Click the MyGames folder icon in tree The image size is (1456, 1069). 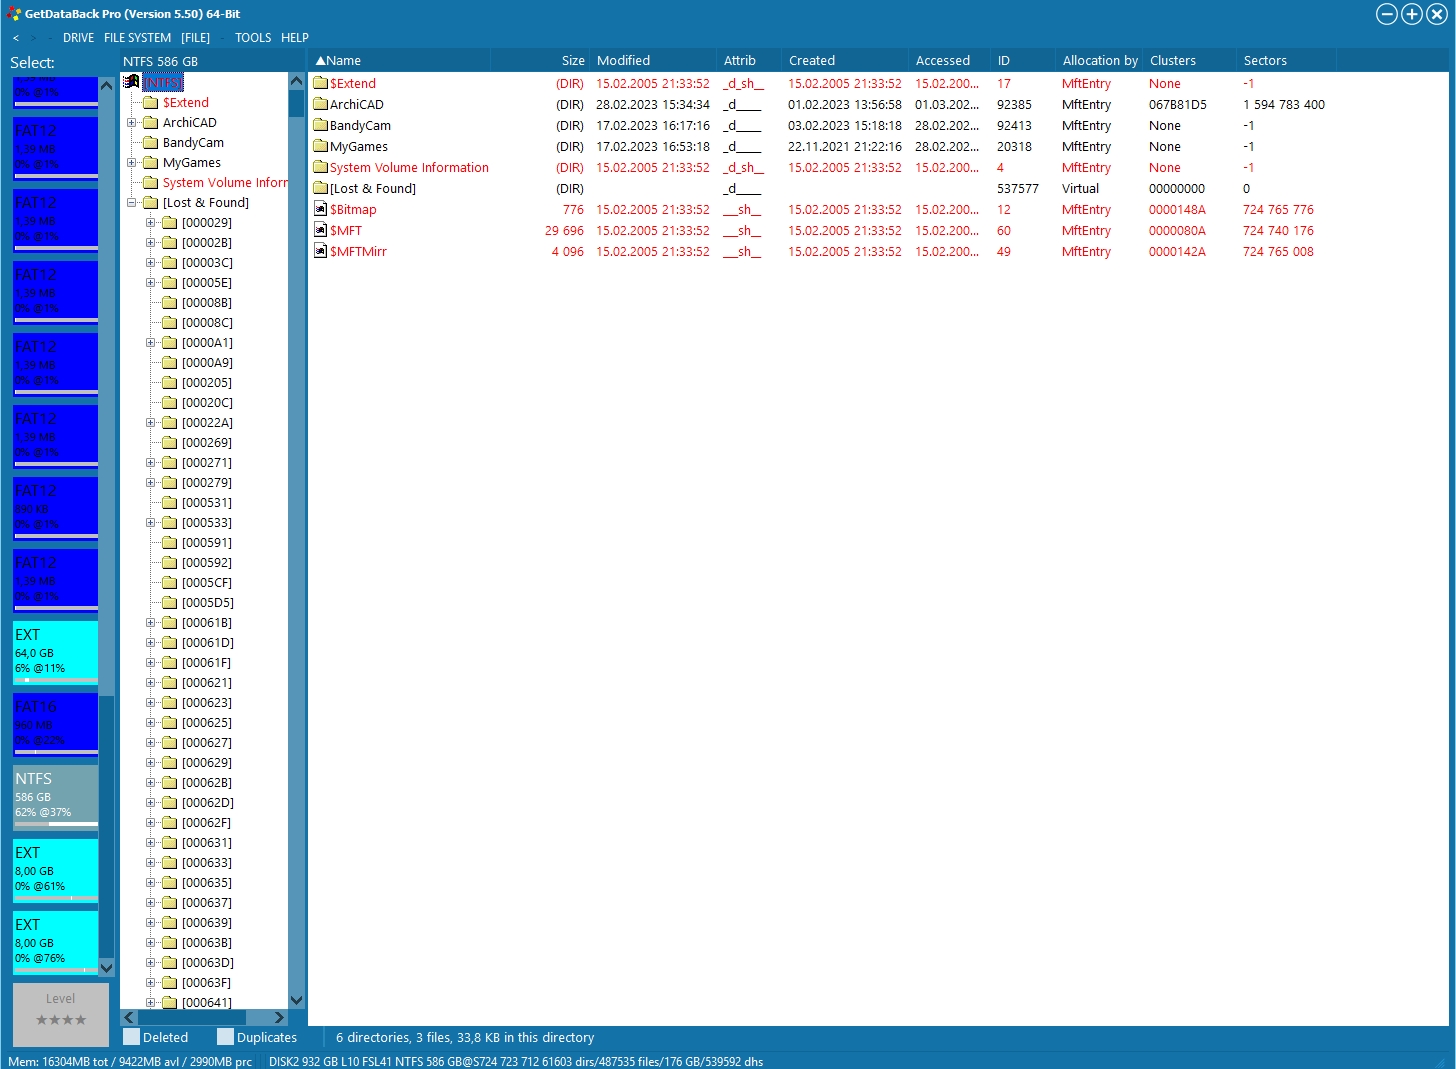coord(151,163)
